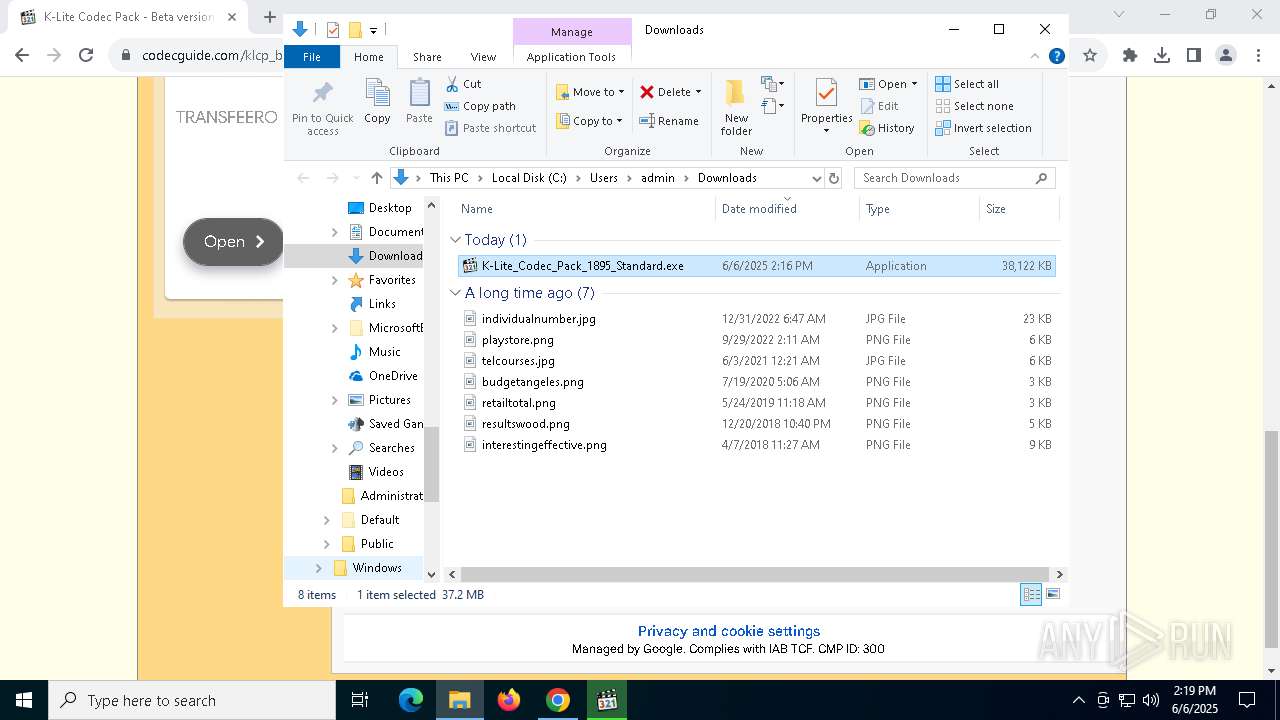This screenshot has height=720, width=1280.
Task: Open Task View on the taskbar
Action: coord(360,700)
